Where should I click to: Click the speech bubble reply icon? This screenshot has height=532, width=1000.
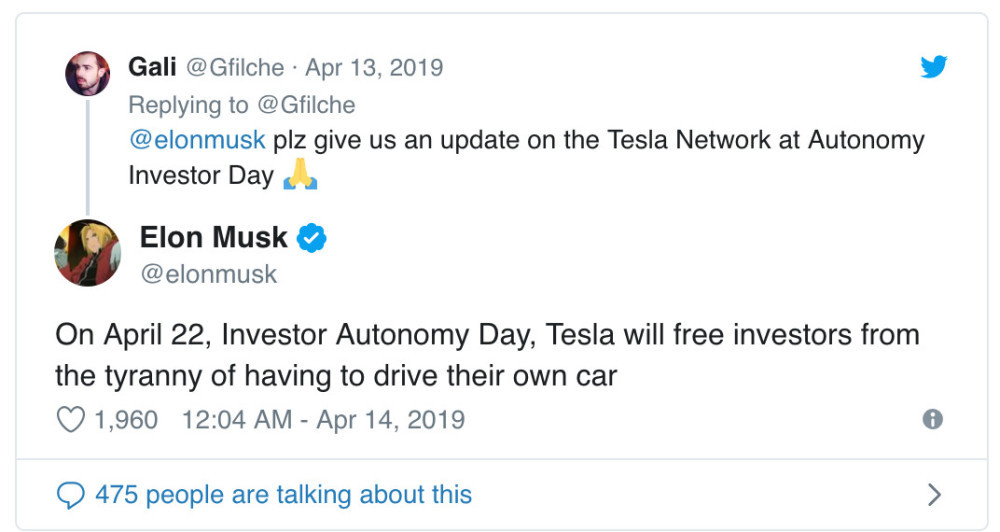pyautogui.click(x=71, y=495)
